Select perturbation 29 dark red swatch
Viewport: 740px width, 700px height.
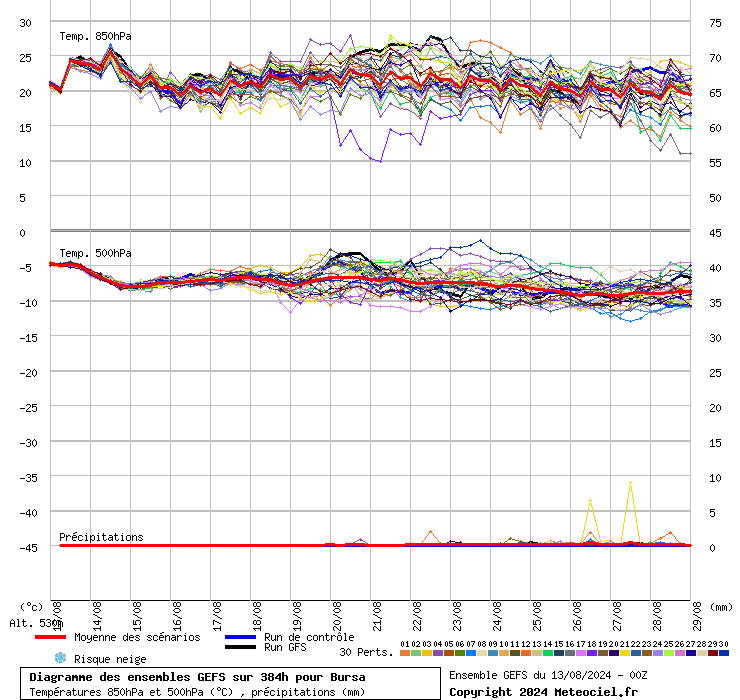click(712, 653)
